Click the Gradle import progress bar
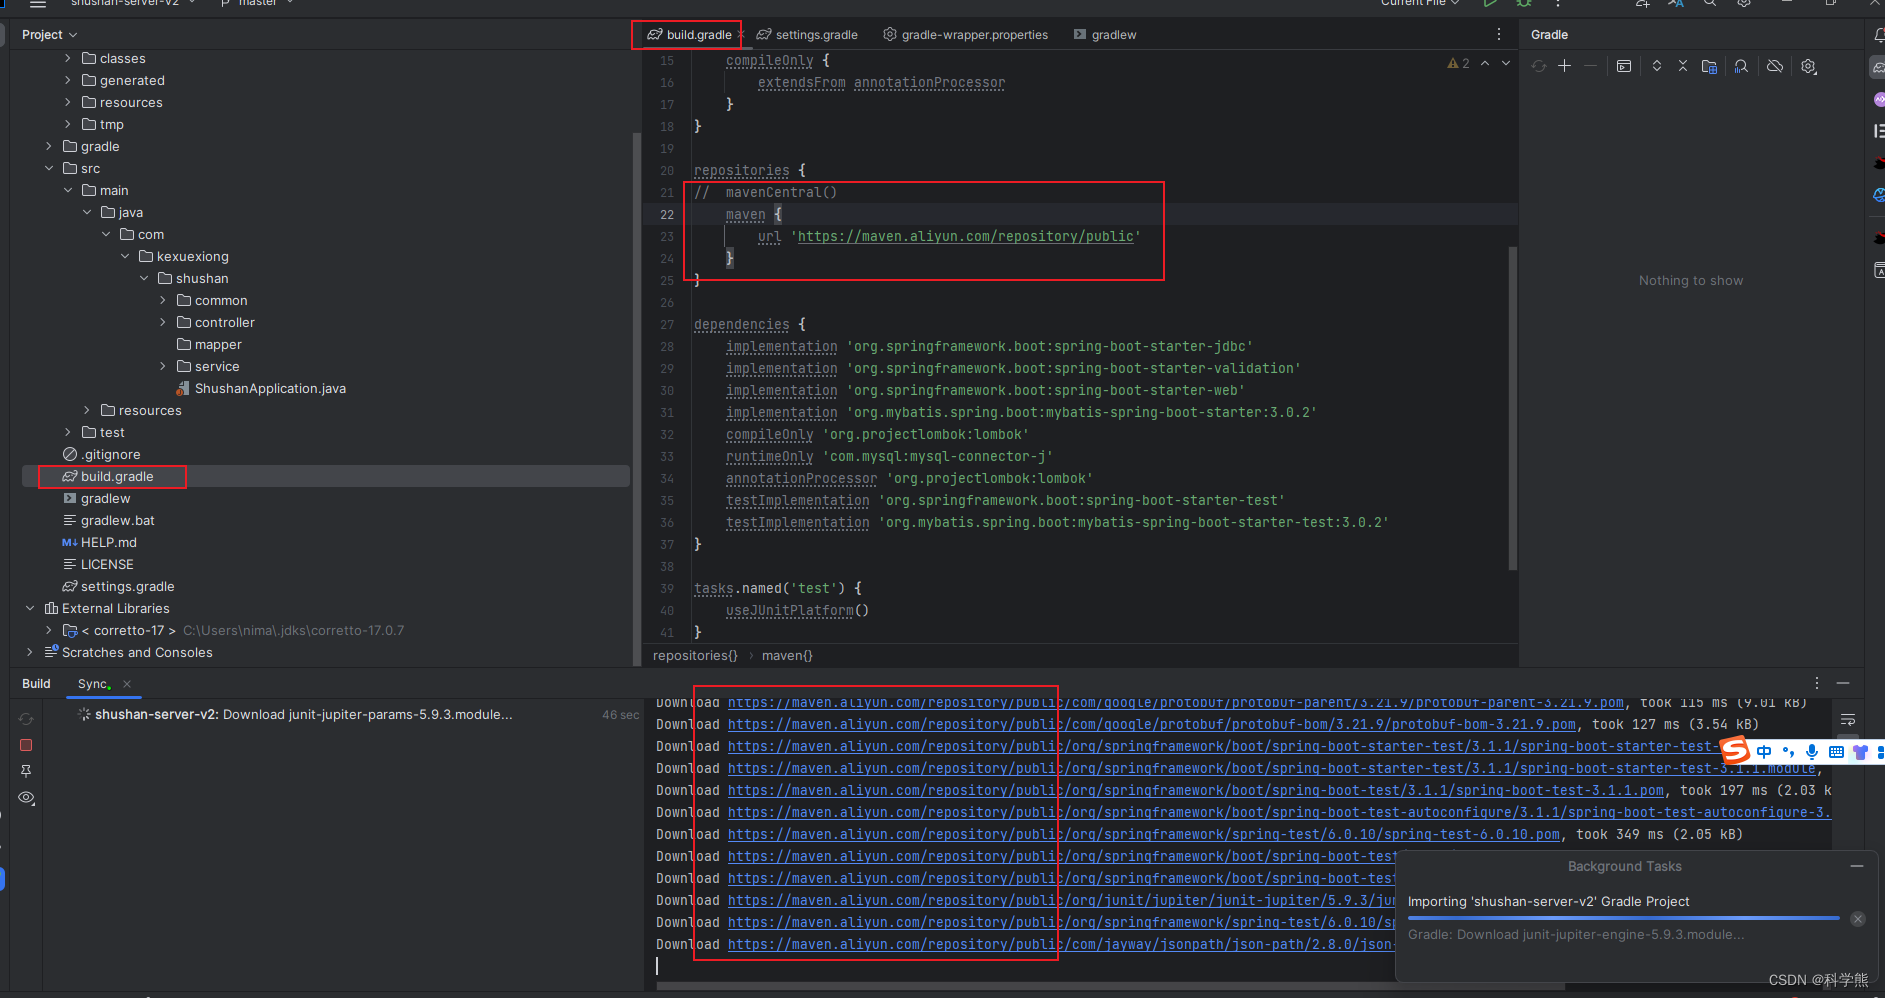 [1623, 918]
